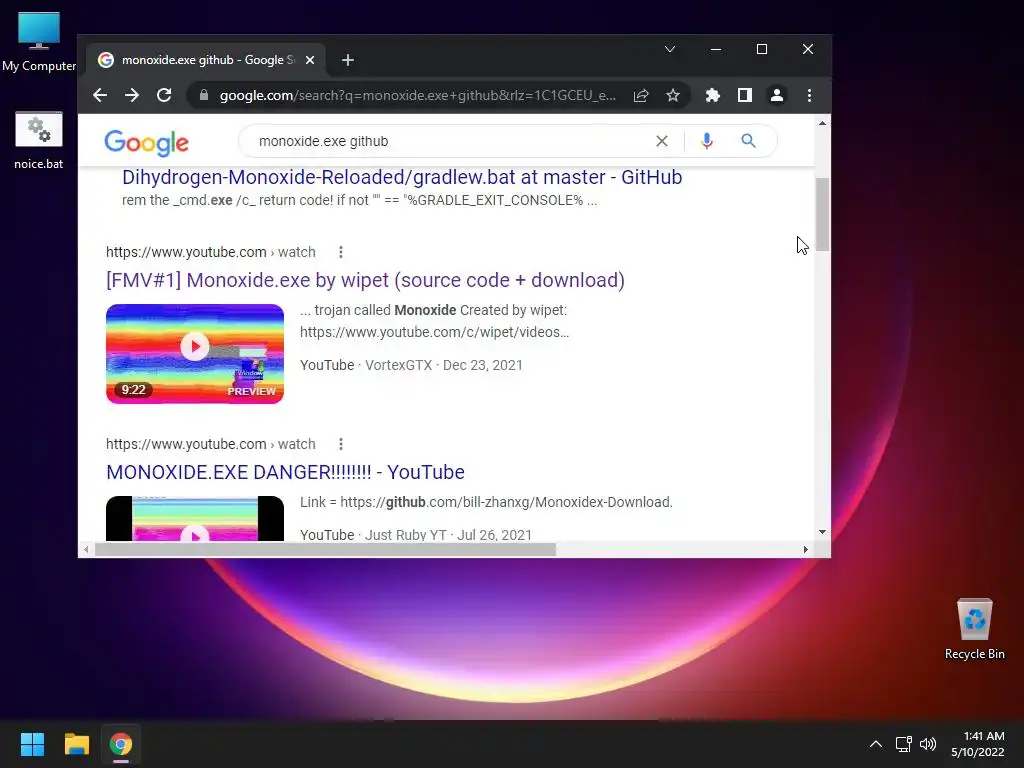Viewport: 1024px width, 768px height.
Task: Click the youtube.com URL above MONOXIDE.EXE DANGER result
Action: (x=210, y=444)
